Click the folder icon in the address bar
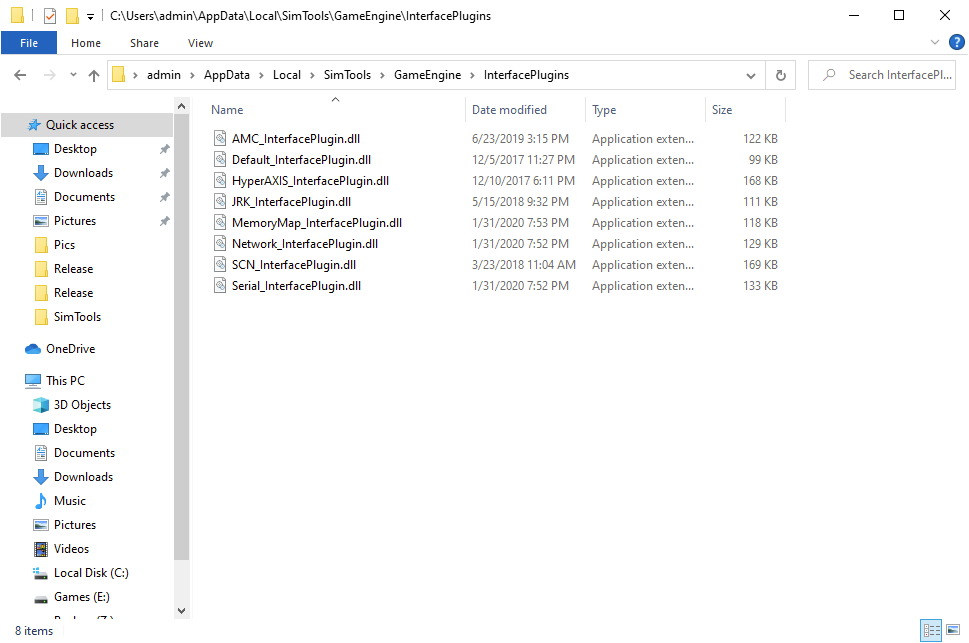The height and width of the screenshot is (643, 969). (x=119, y=75)
